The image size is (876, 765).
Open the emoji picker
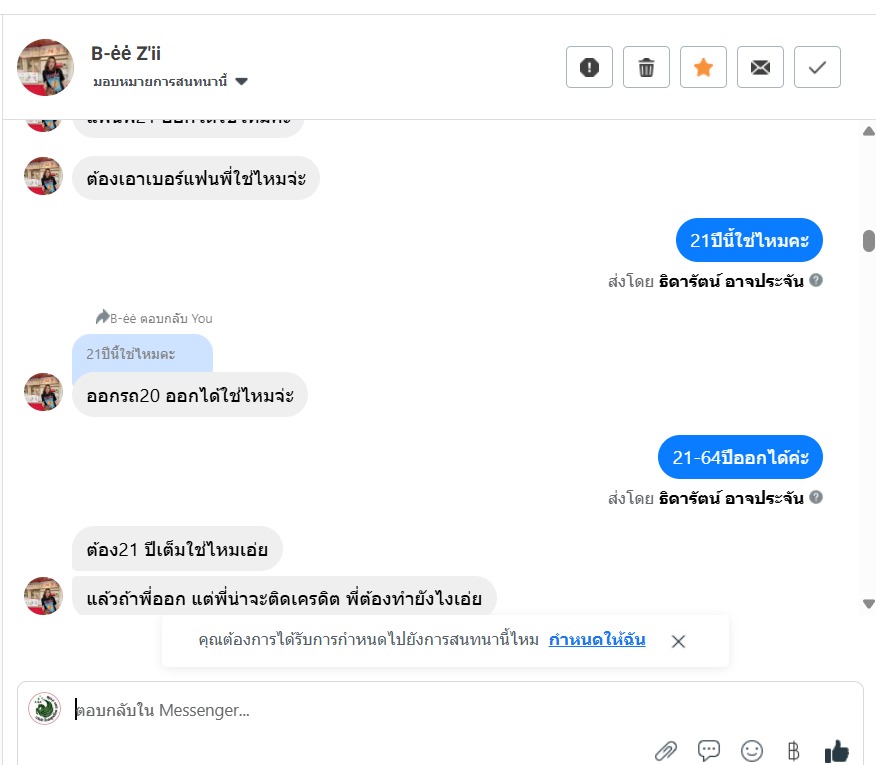tap(751, 751)
